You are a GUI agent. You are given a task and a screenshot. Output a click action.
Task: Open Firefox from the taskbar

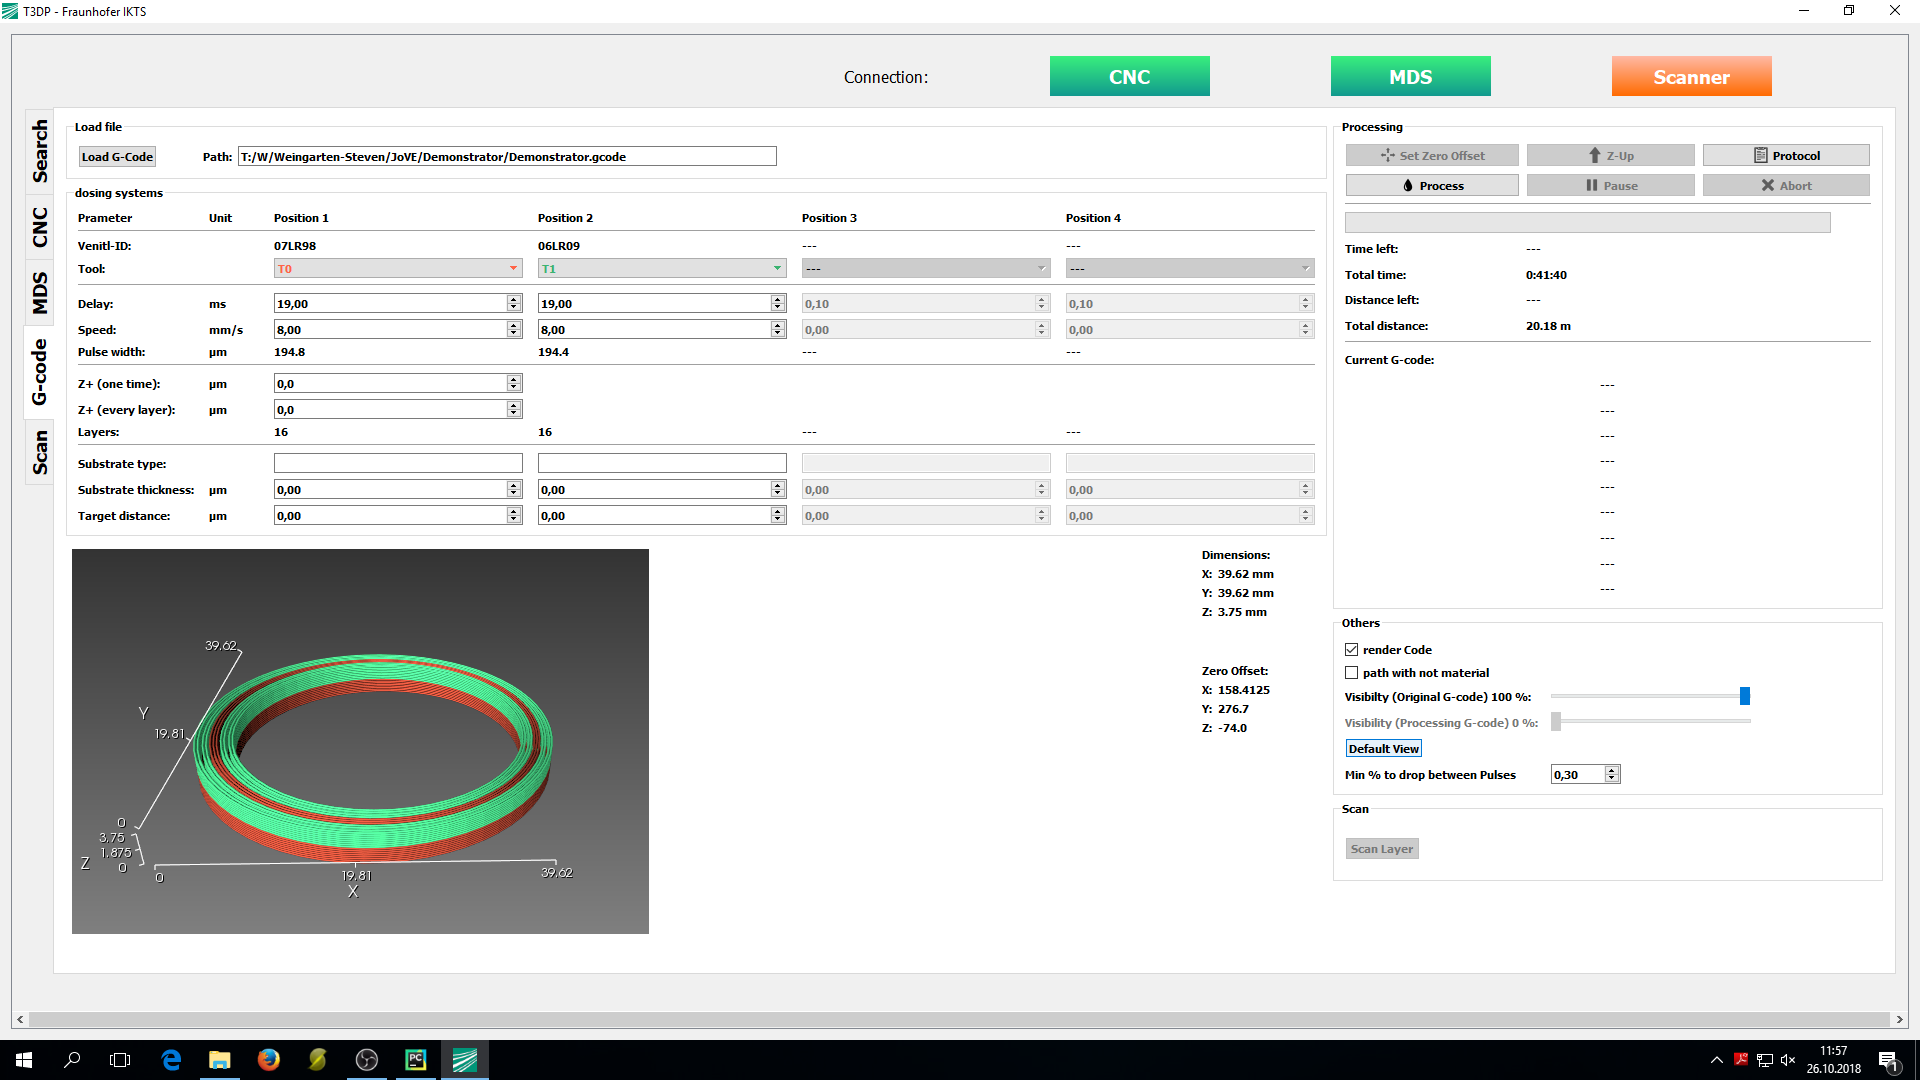point(268,1060)
